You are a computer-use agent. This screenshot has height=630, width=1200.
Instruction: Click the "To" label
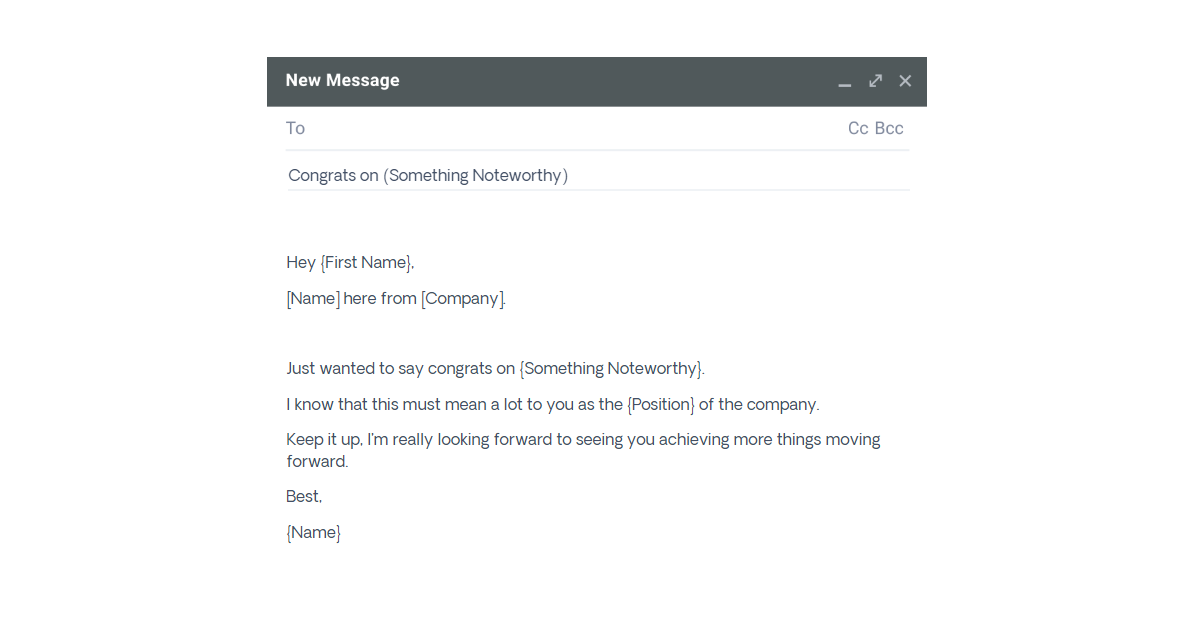[x=295, y=128]
